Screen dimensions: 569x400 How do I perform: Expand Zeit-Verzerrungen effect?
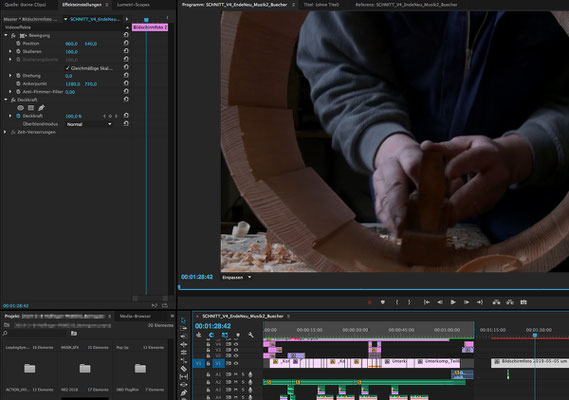[5, 132]
